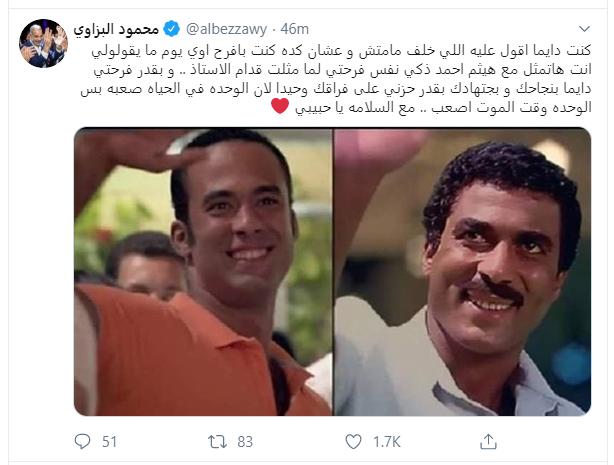Open the share upload arrow icon
Screen dimensions: 614x465
(x=488, y=441)
